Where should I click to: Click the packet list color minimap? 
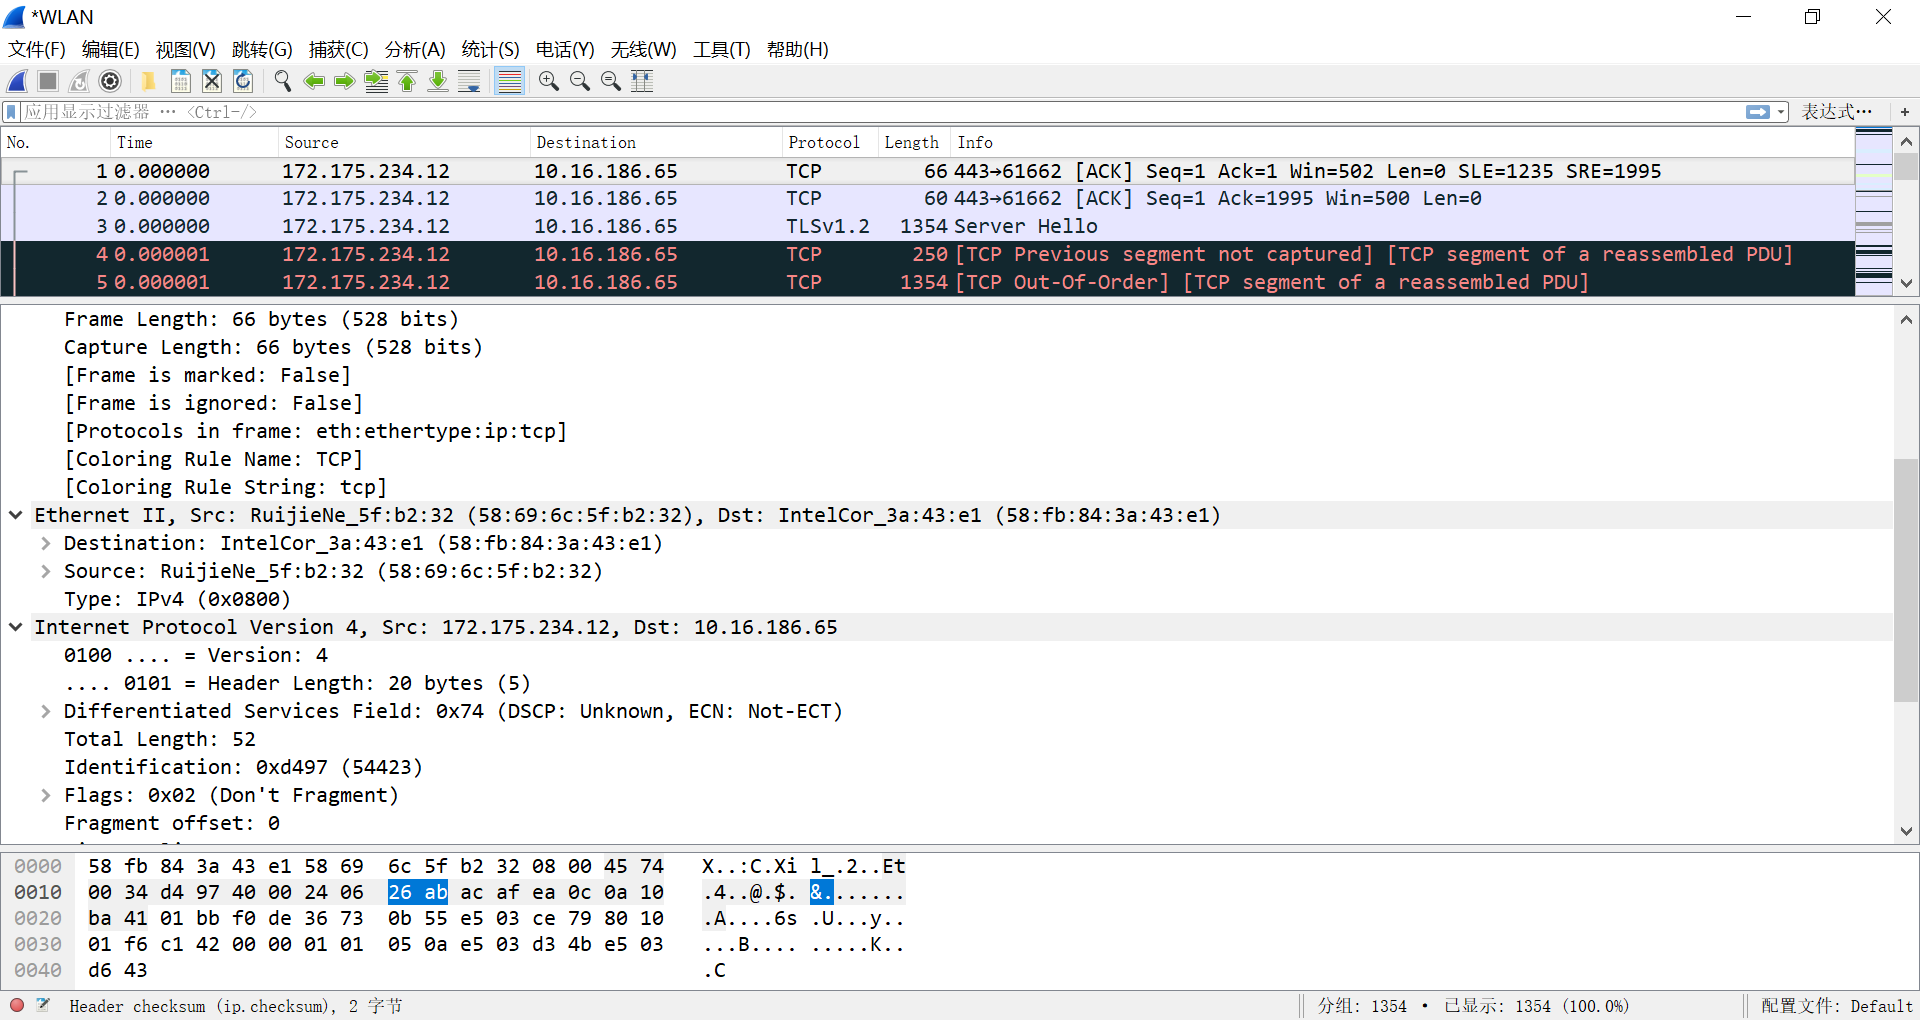click(x=1873, y=211)
